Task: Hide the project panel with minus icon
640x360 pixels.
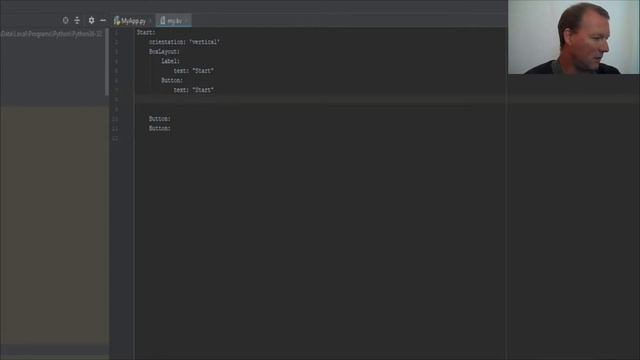Action: [x=103, y=20]
